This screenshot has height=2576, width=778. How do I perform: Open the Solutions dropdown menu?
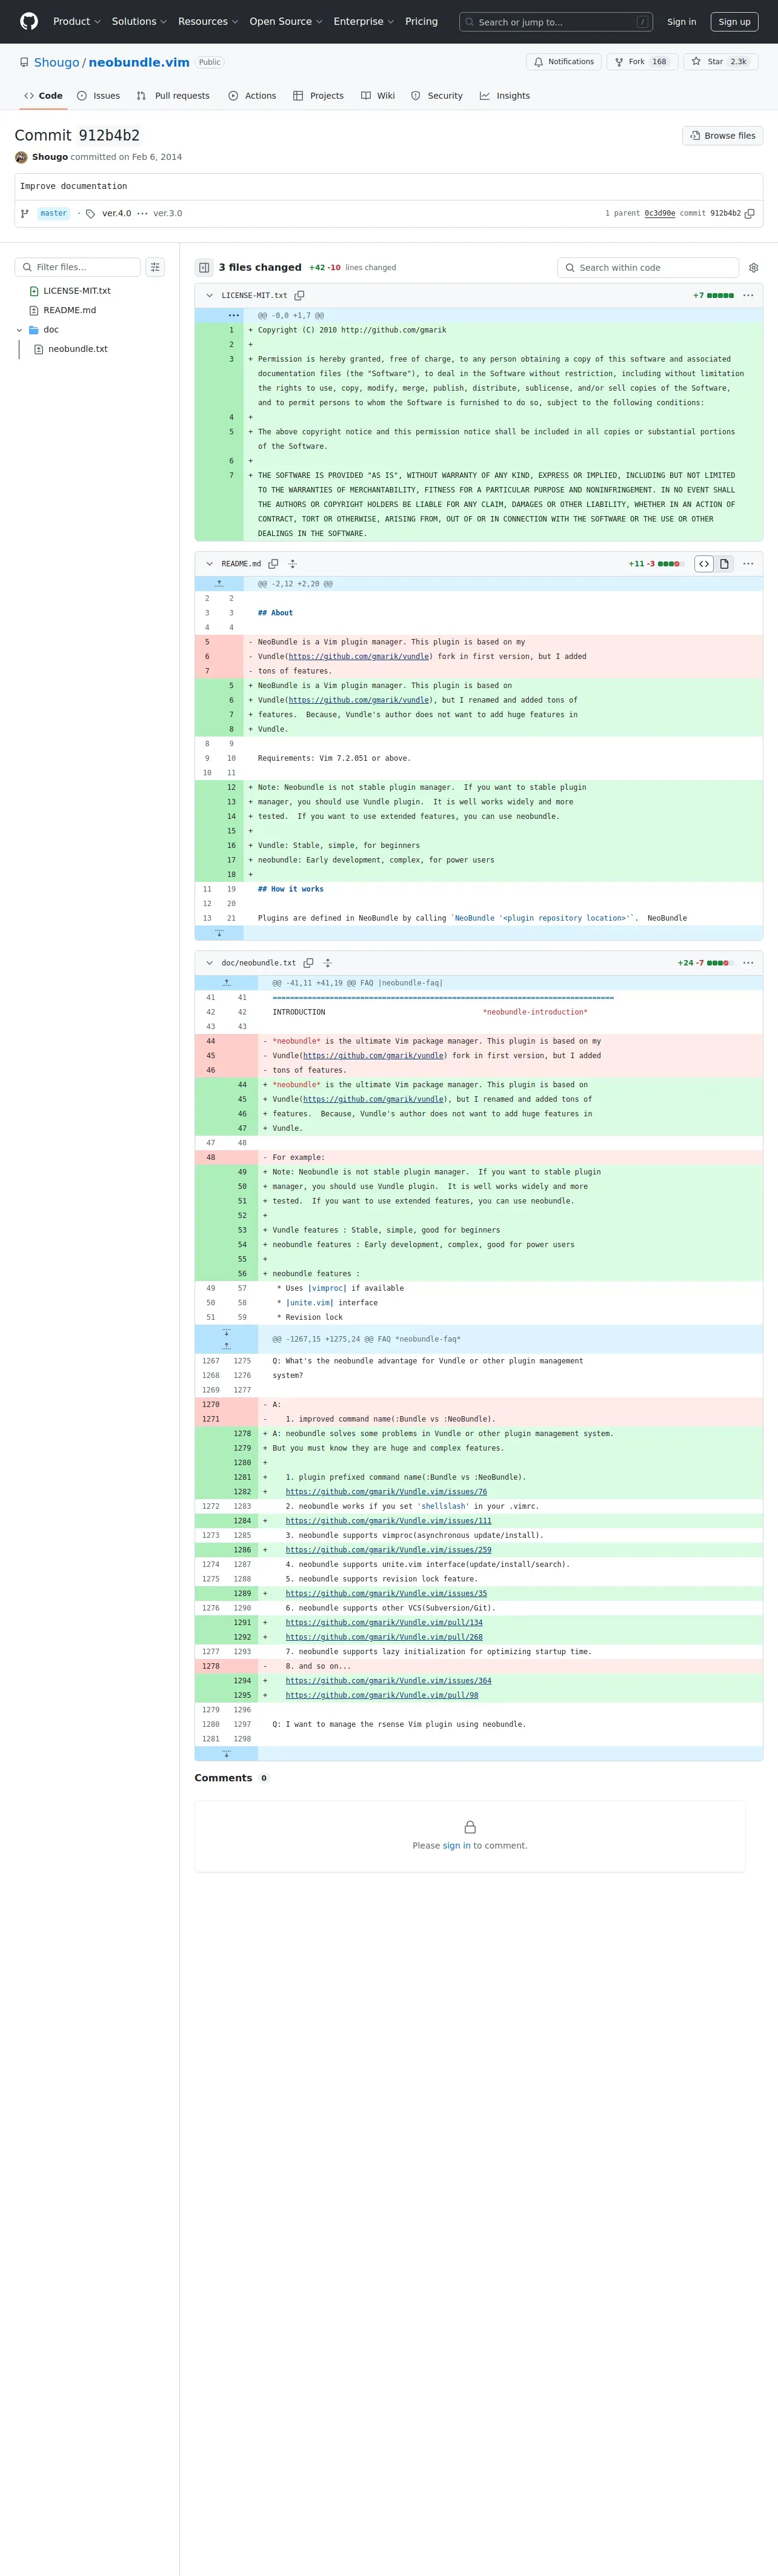[x=139, y=22]
